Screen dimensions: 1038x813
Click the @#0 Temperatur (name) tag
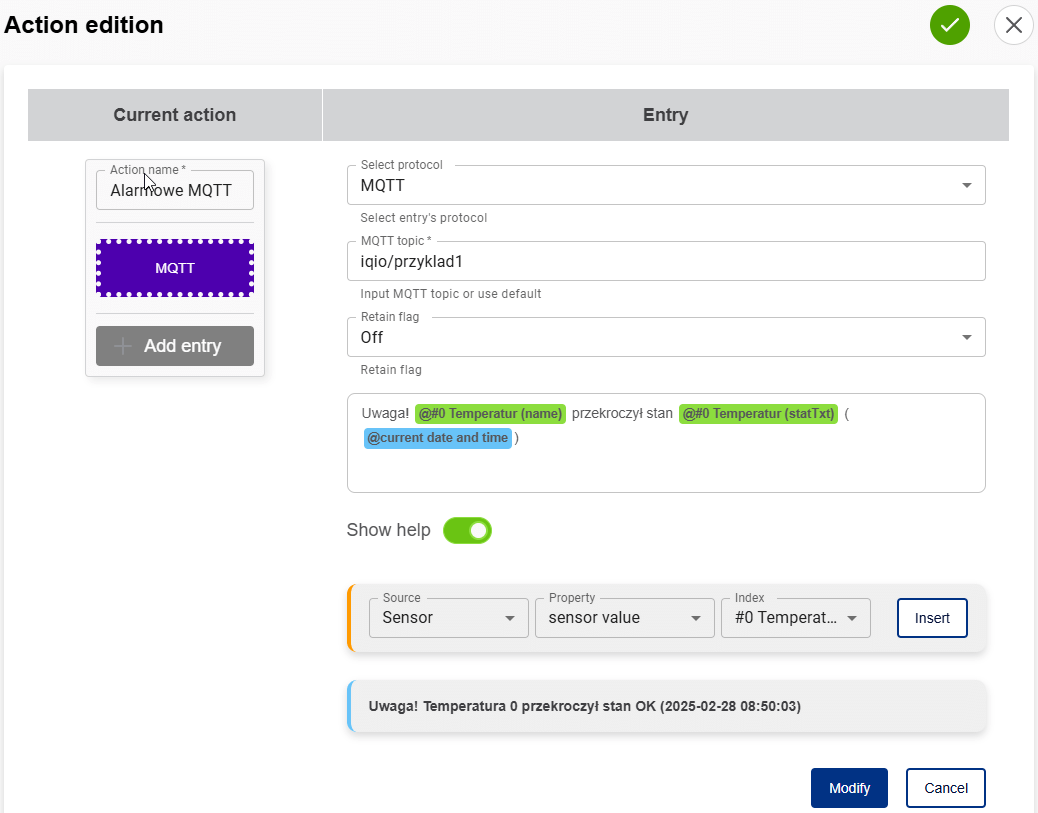click(x=491, y=414)
